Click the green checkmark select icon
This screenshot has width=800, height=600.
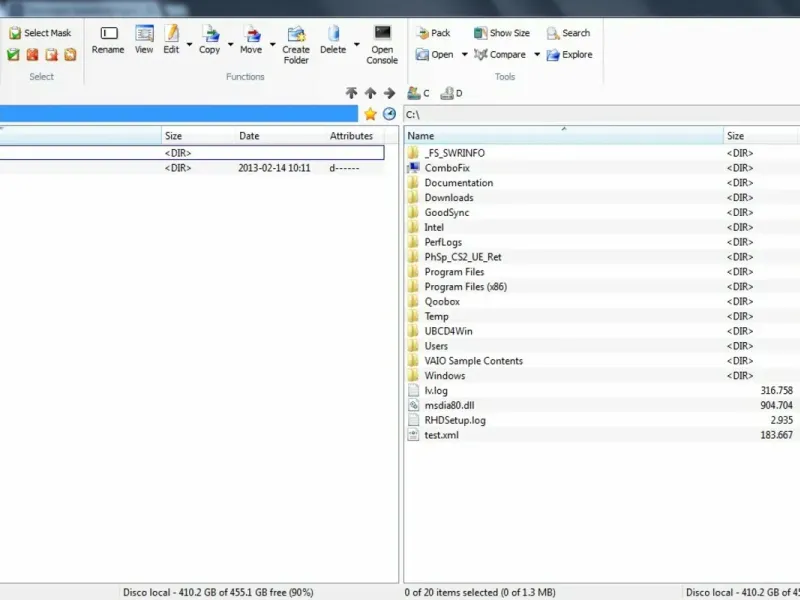pos(13,55)
